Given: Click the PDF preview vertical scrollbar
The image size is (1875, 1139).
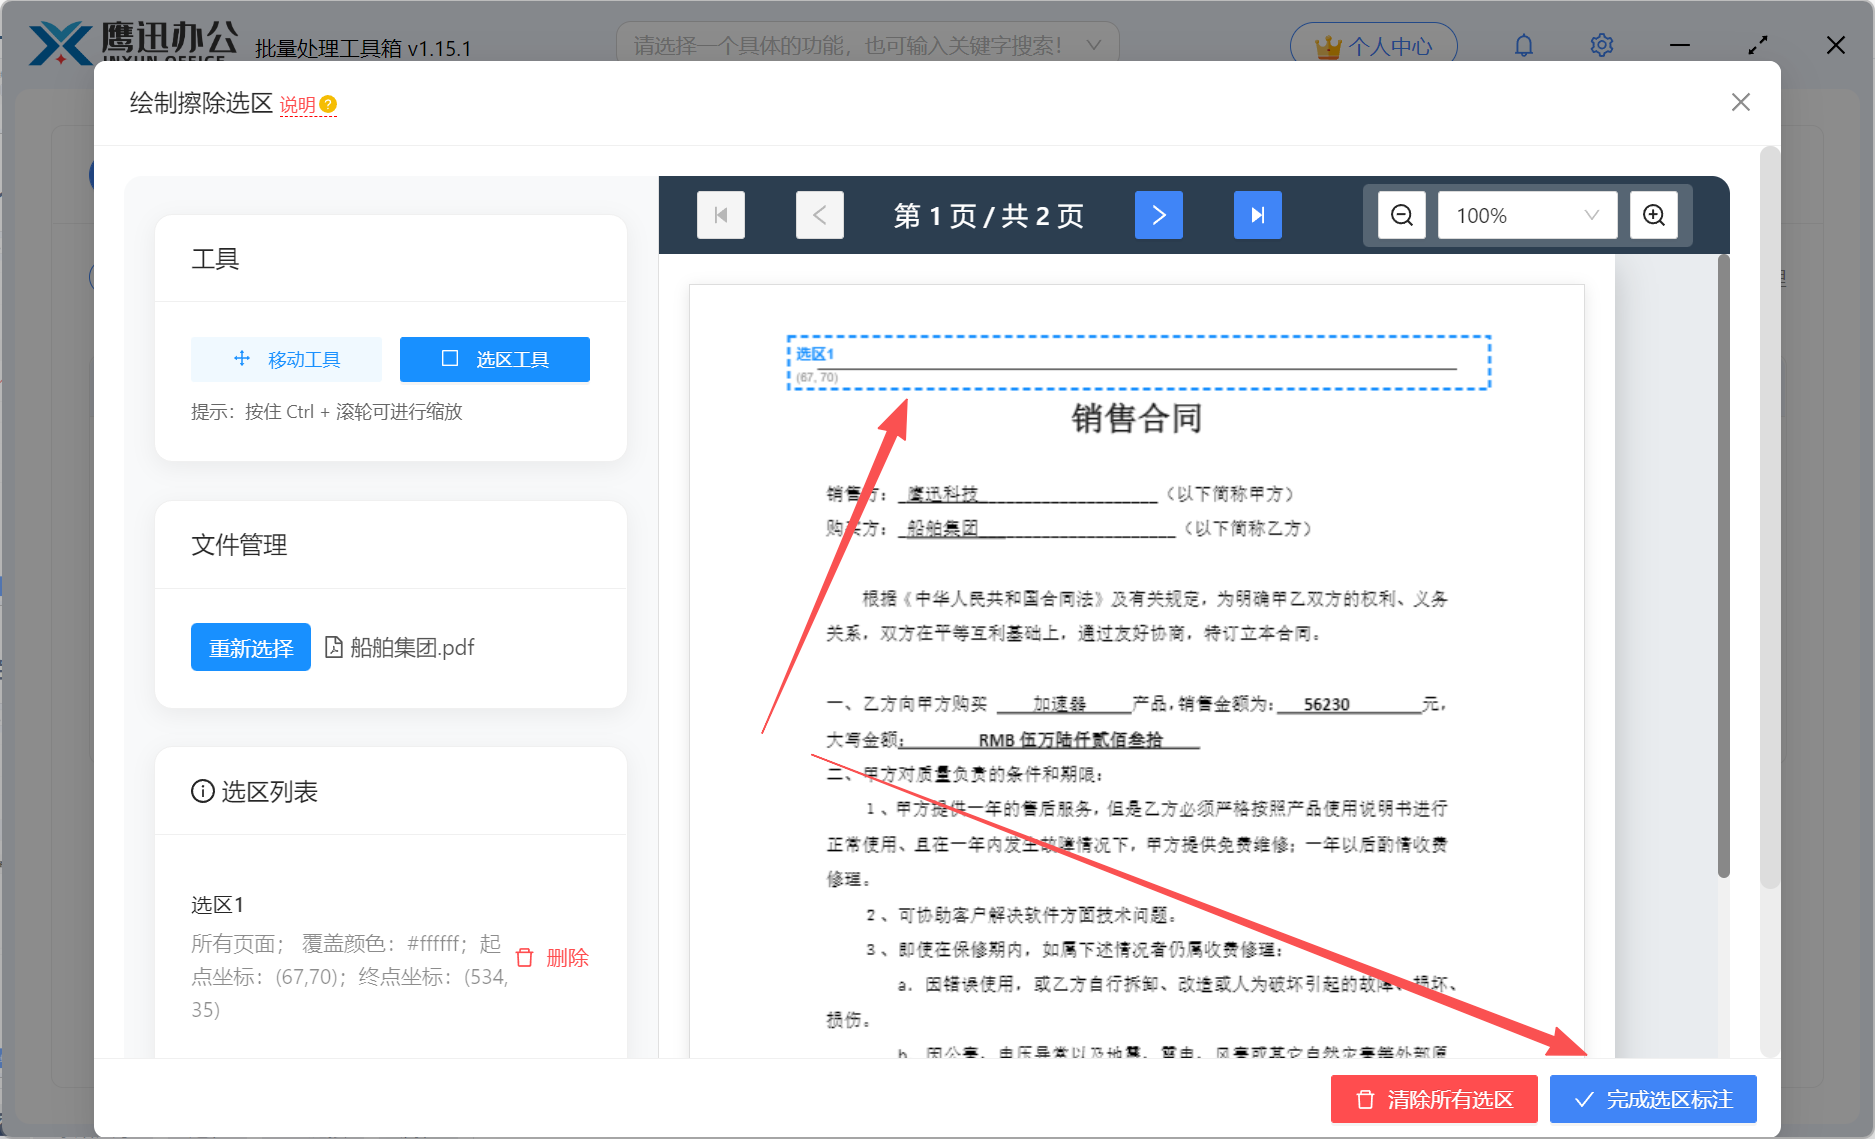Looking at the screenshot, I should [1723, 566].
